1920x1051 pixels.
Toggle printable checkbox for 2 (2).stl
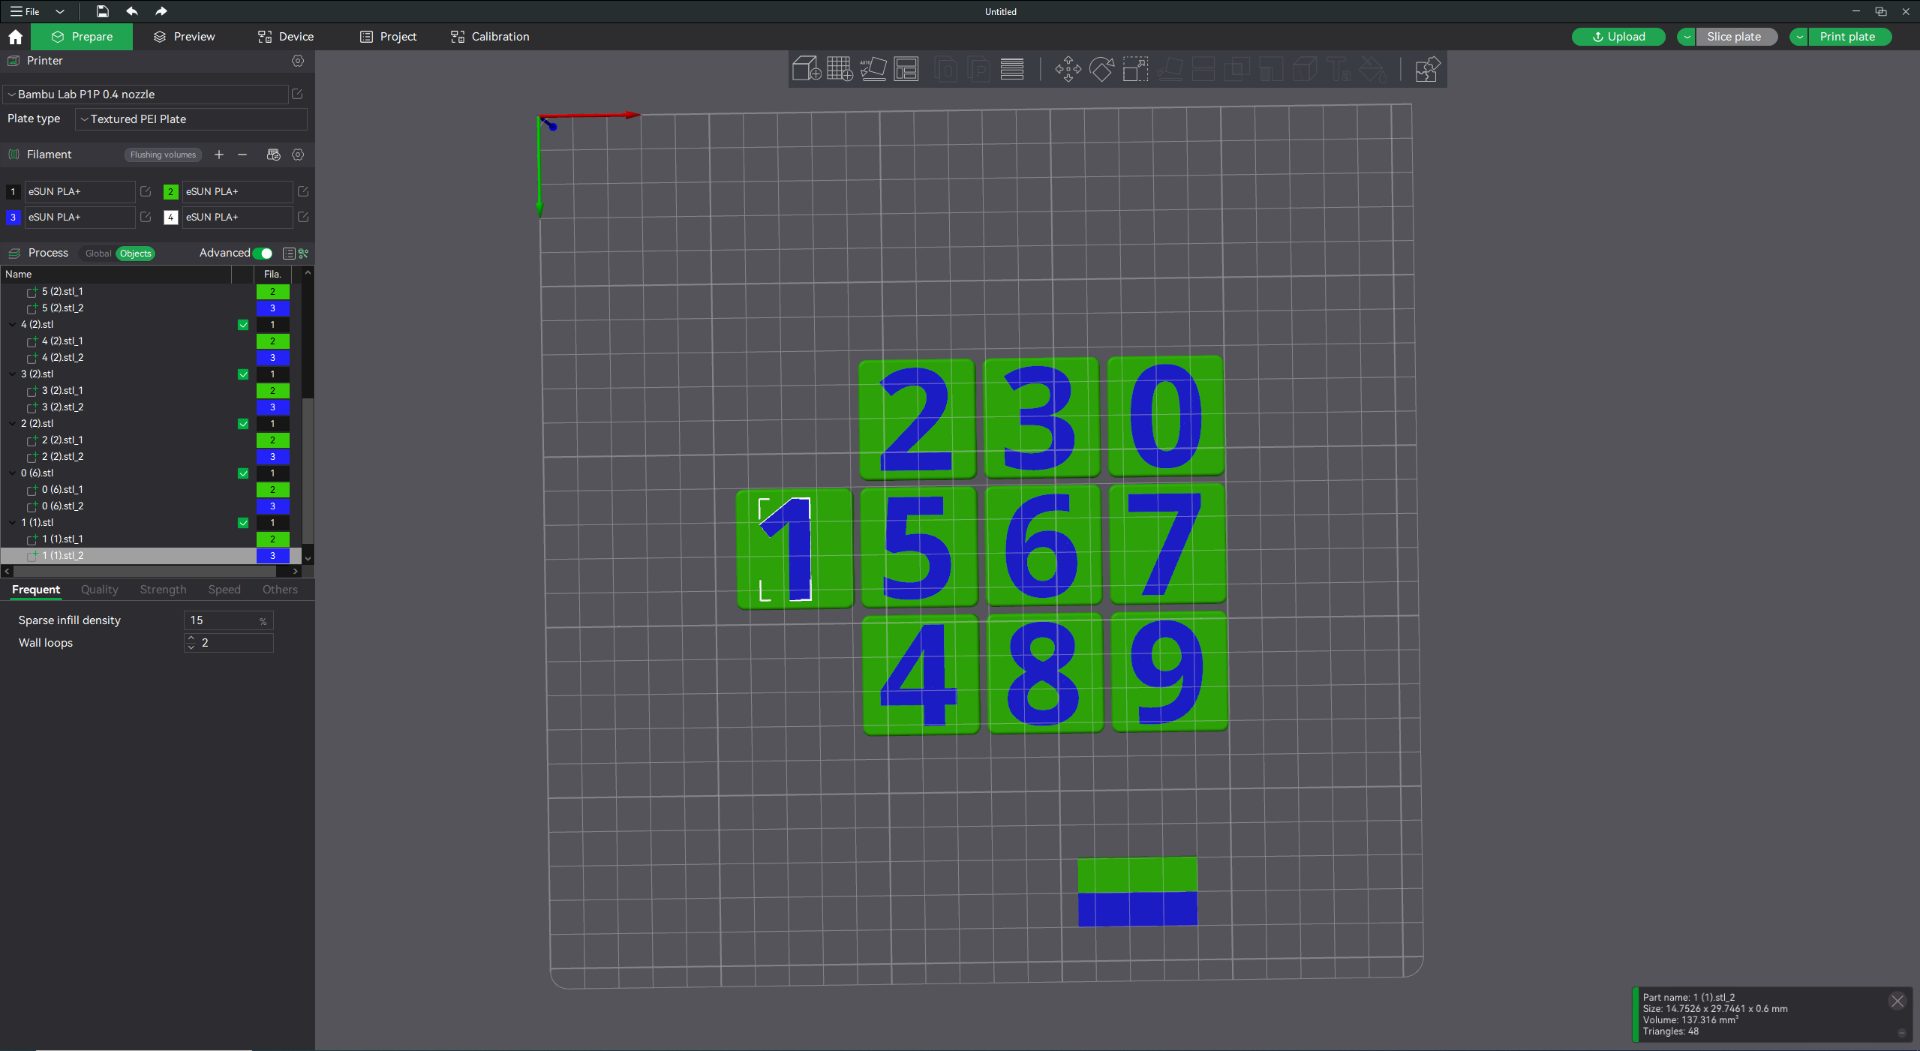coord(243,424)
